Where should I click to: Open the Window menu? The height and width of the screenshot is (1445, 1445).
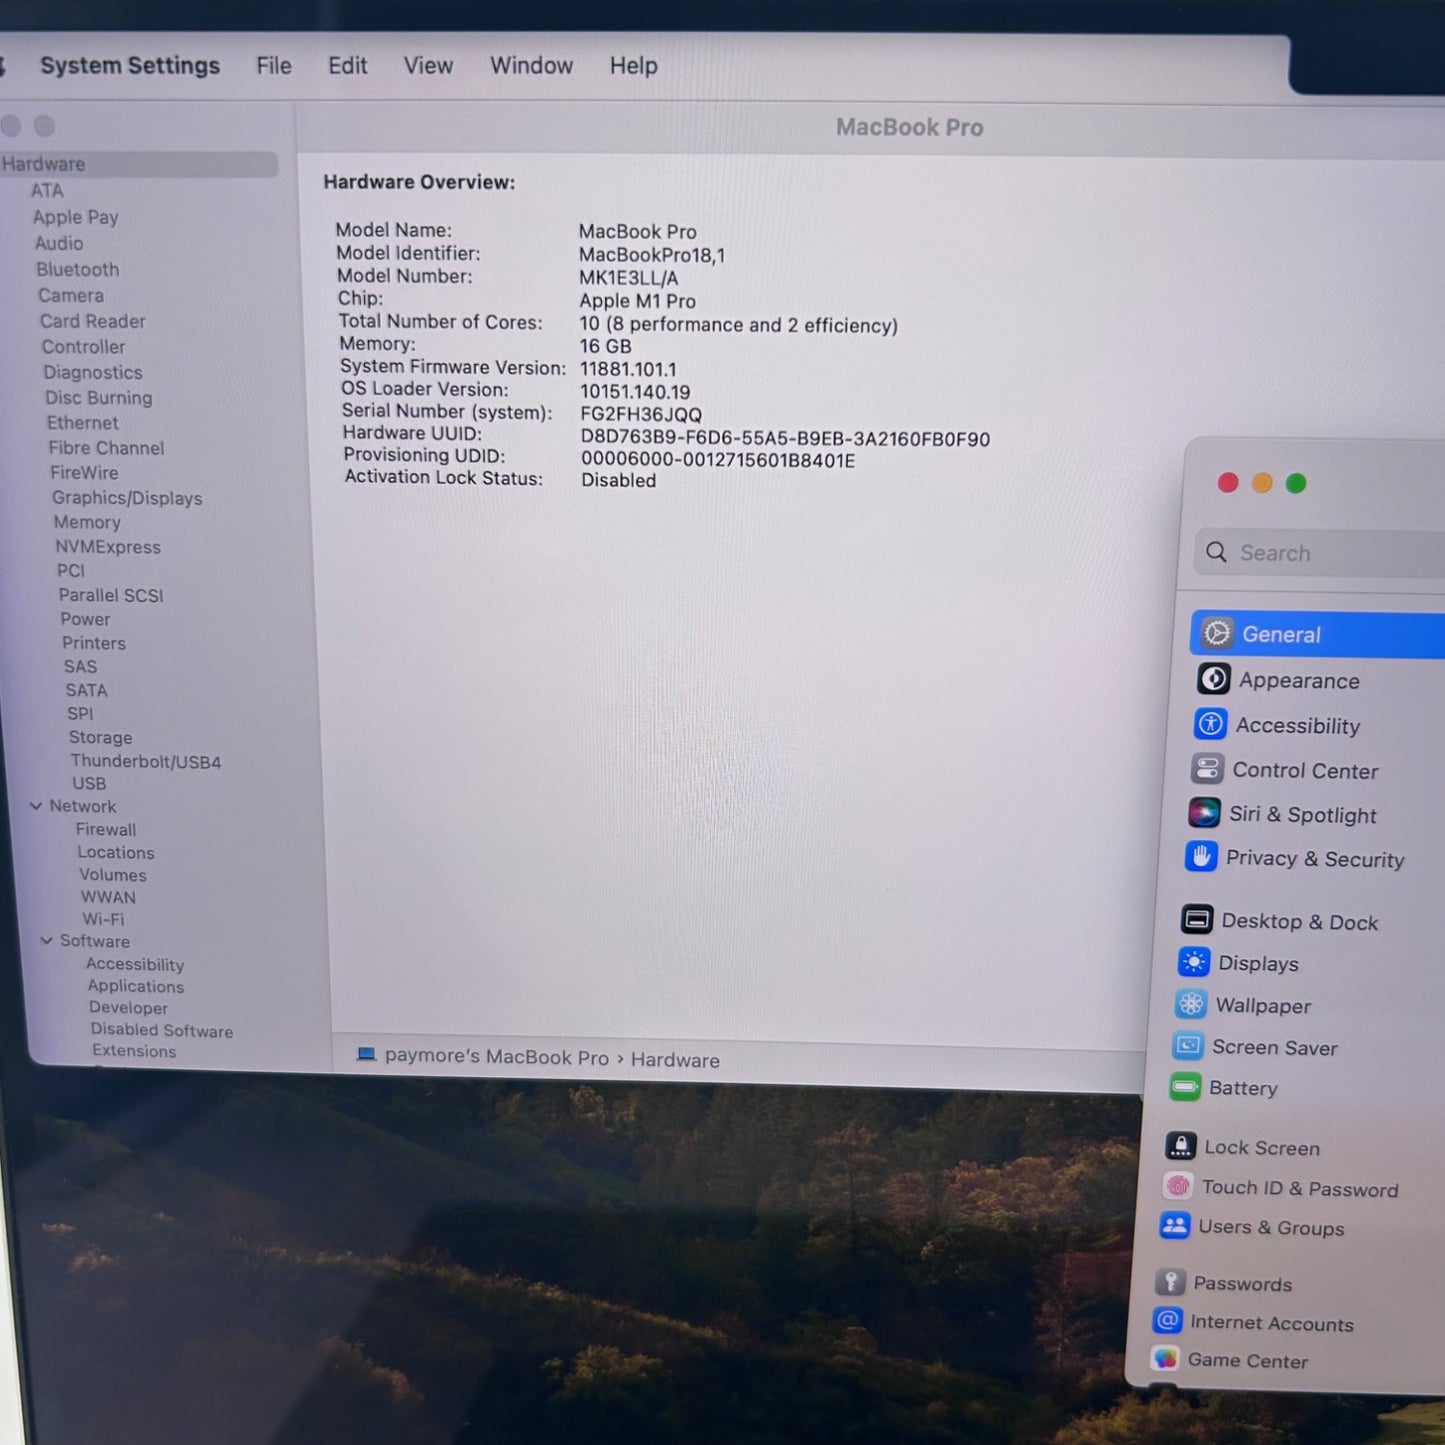coord(531,66)
